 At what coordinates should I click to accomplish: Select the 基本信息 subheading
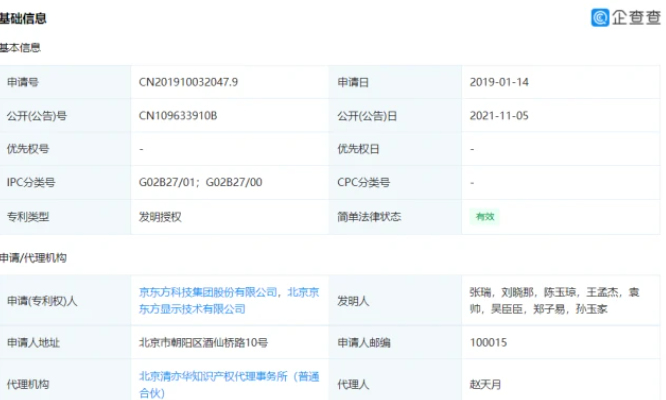pos(20,48)
